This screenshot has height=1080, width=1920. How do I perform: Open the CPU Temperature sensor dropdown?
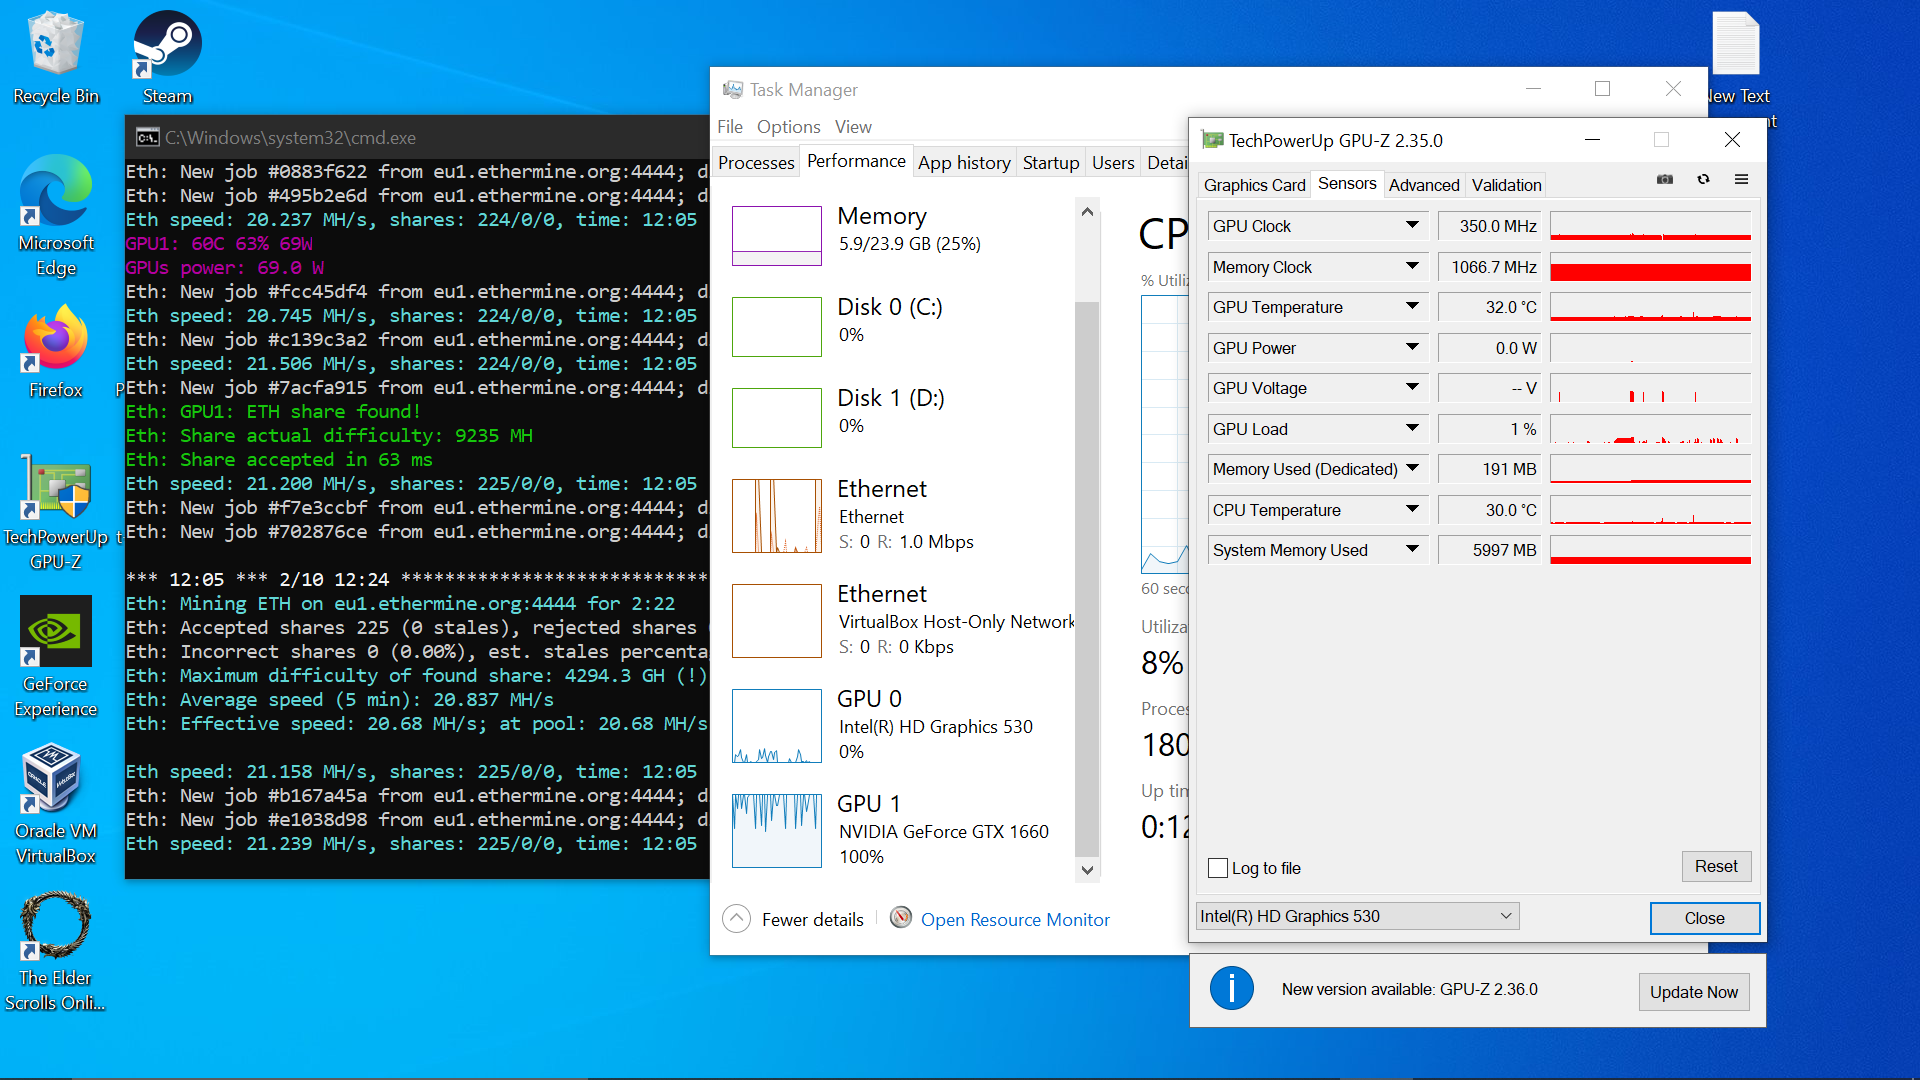click(1412, 510)
